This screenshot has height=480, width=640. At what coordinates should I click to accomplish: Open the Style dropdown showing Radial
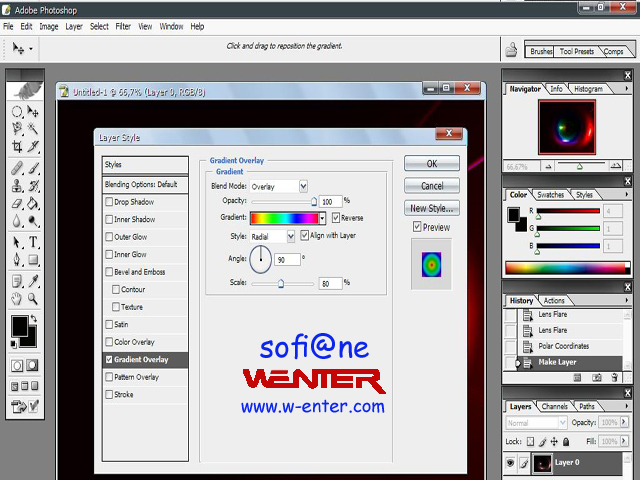pyautogui.click(x=291, y=236)
